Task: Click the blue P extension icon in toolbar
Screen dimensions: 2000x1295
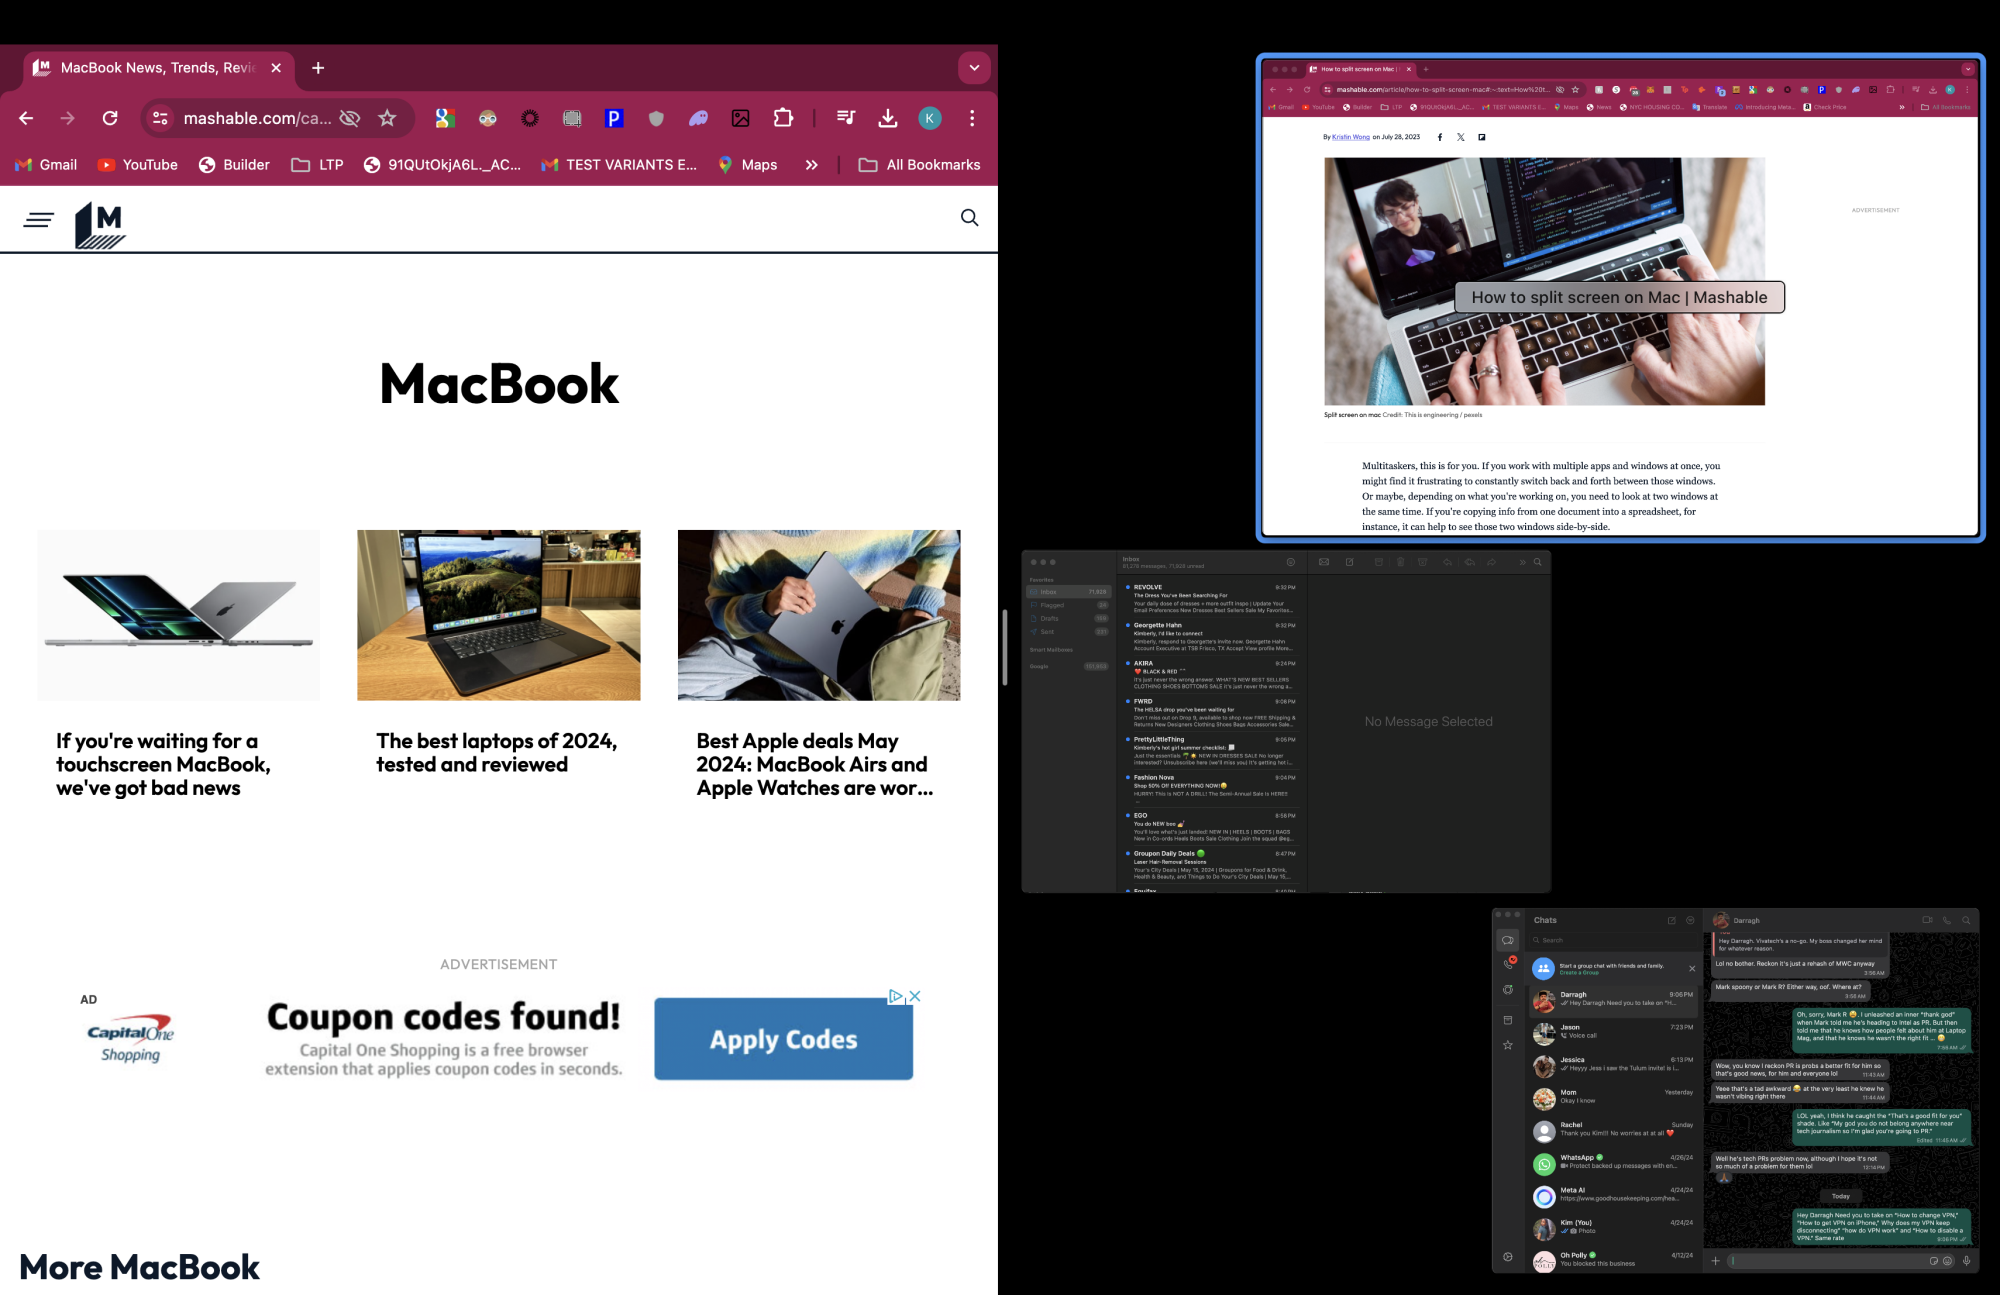Action: click(x=614, y=118)
